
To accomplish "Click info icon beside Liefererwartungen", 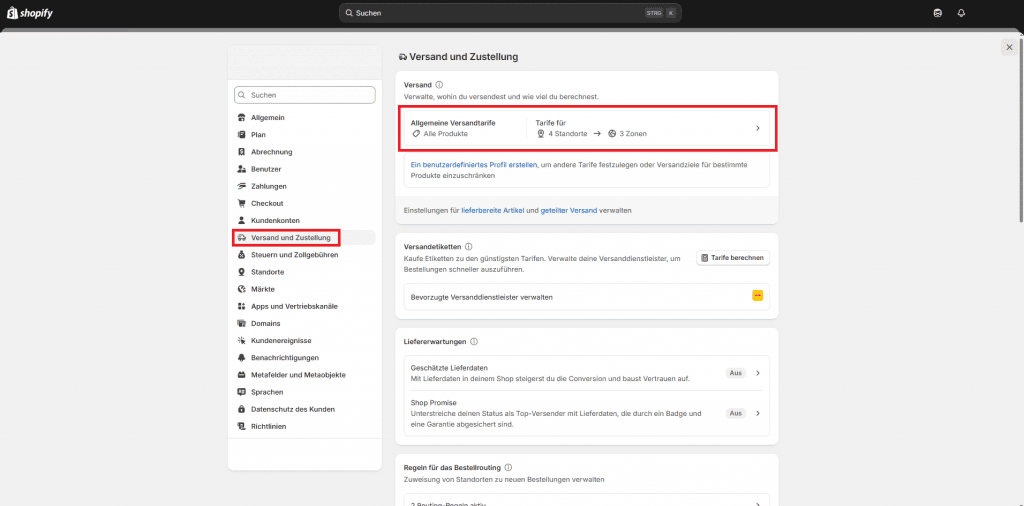I will click(473, 342).
